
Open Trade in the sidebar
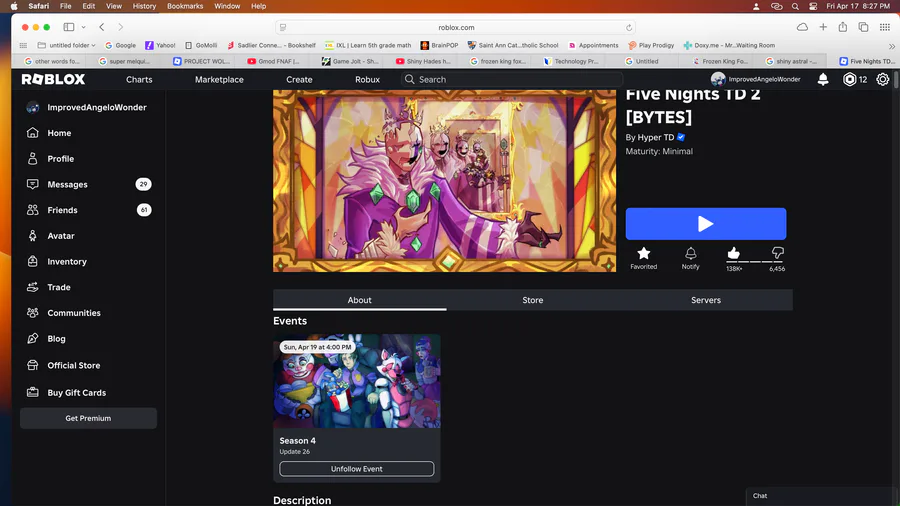coord(59,287)
